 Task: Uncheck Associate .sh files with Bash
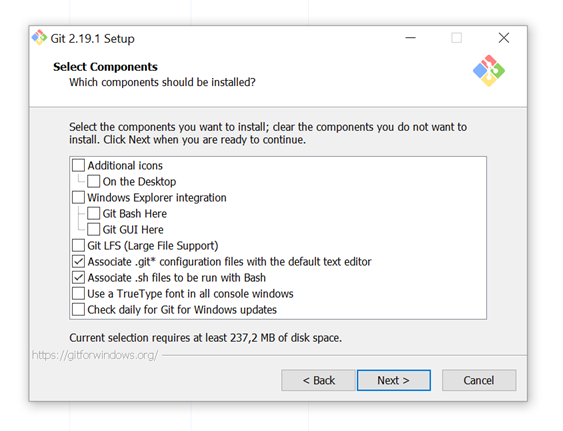tap(78, 278)
